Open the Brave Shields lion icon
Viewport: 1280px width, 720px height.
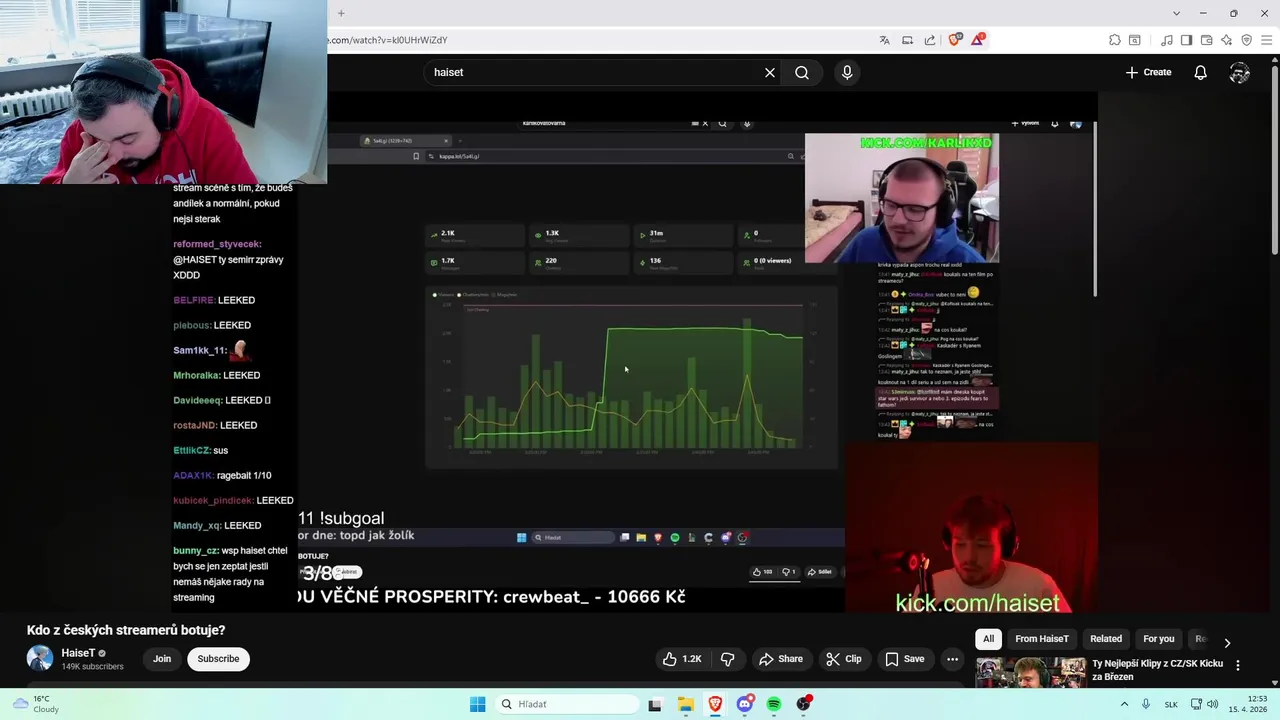coord(955,40)
